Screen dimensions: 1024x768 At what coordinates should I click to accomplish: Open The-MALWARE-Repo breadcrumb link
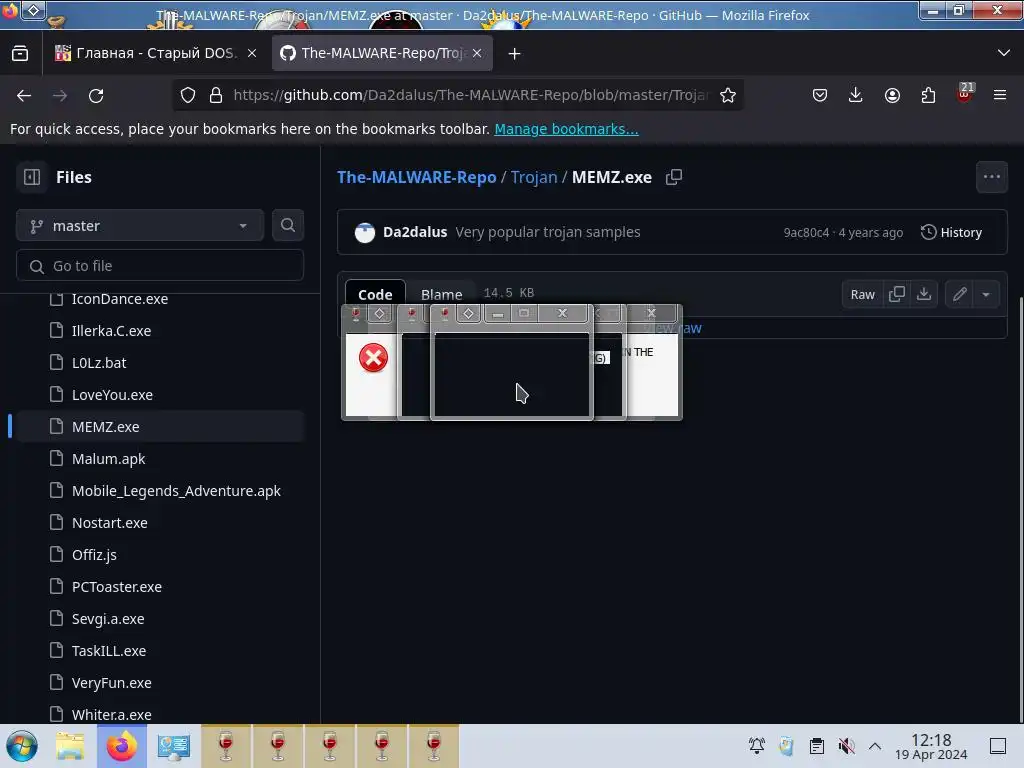pos(417,177)
